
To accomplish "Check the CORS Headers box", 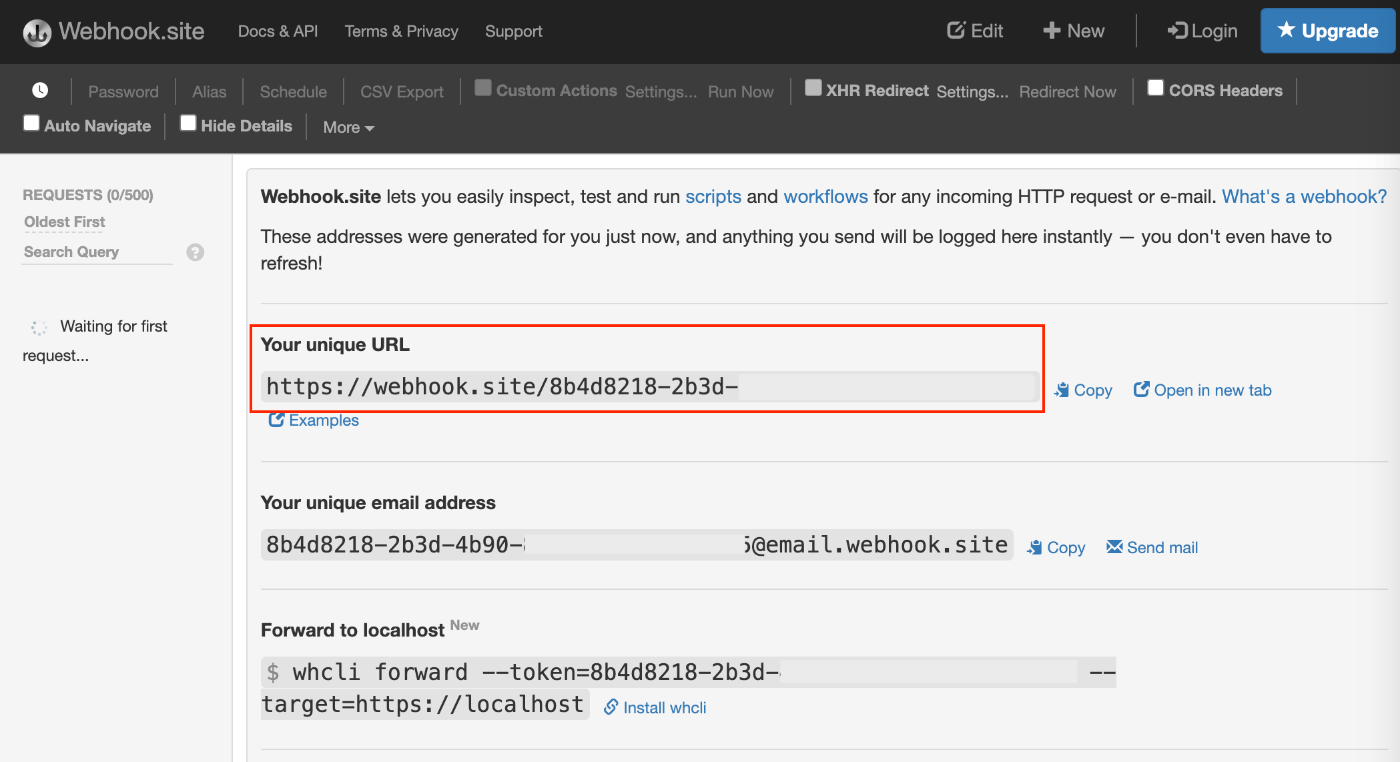I will 1155,89.
